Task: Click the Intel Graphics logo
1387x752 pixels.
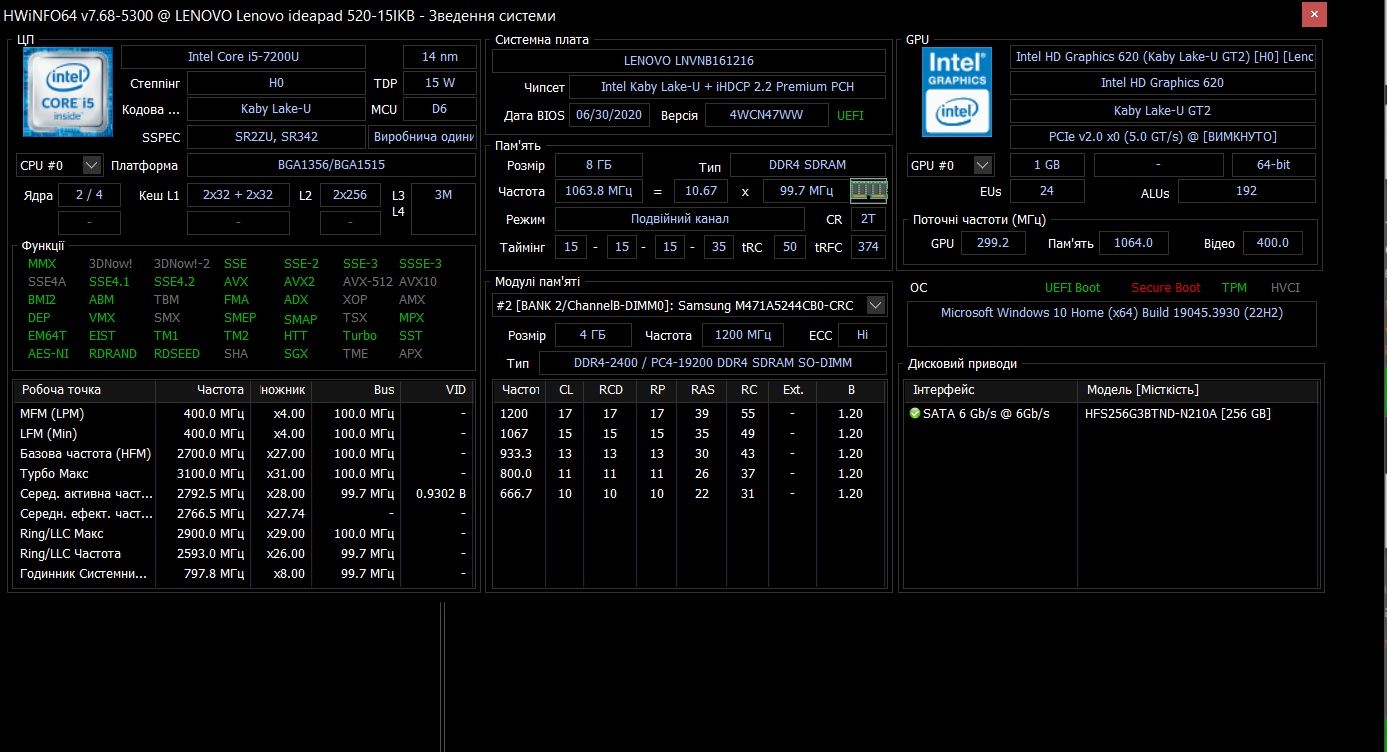Action: tap(957, 92)
